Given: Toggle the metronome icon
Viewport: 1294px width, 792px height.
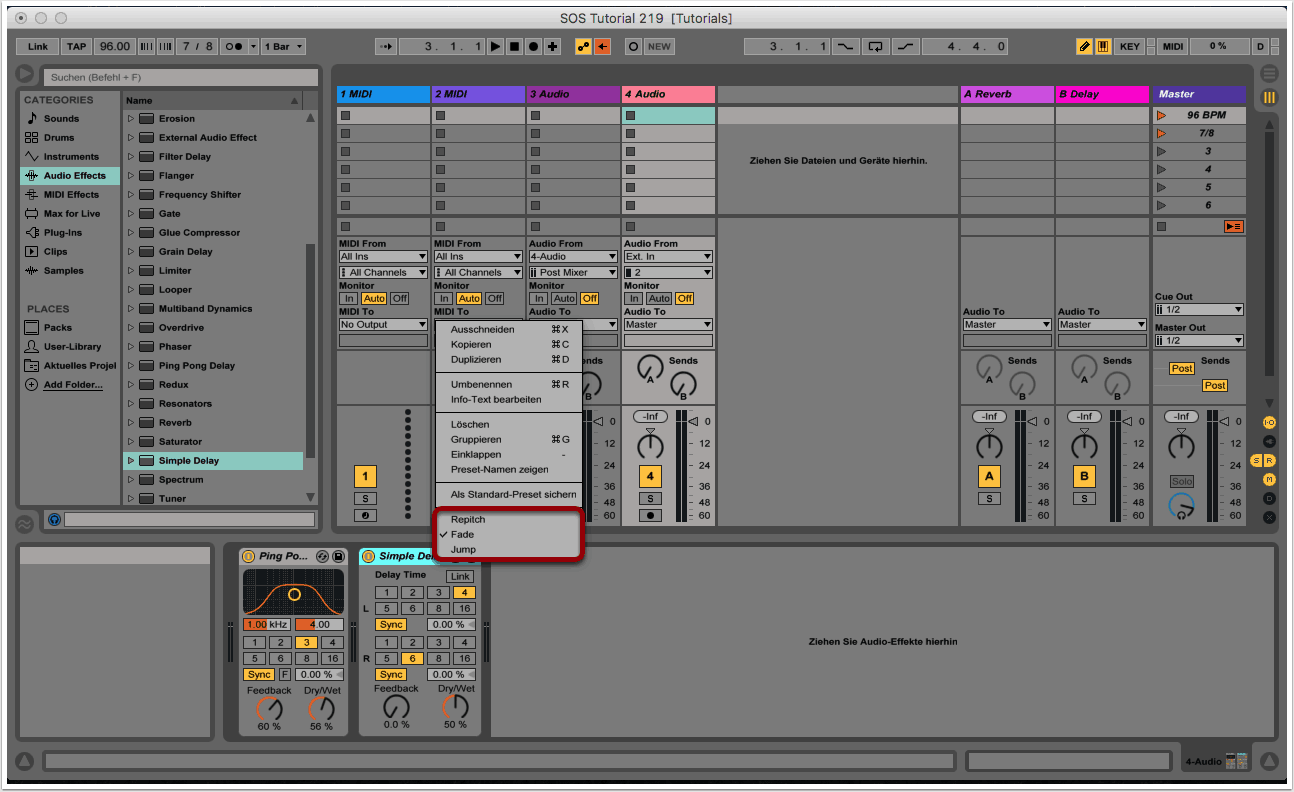Looking at the screenshot, I should point(235,46).
